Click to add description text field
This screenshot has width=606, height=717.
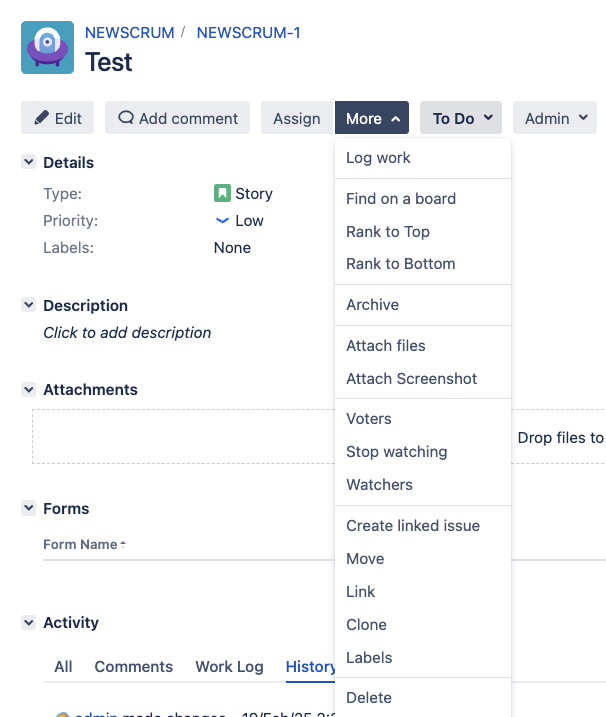pyautogui.click(x=127, y=333)
